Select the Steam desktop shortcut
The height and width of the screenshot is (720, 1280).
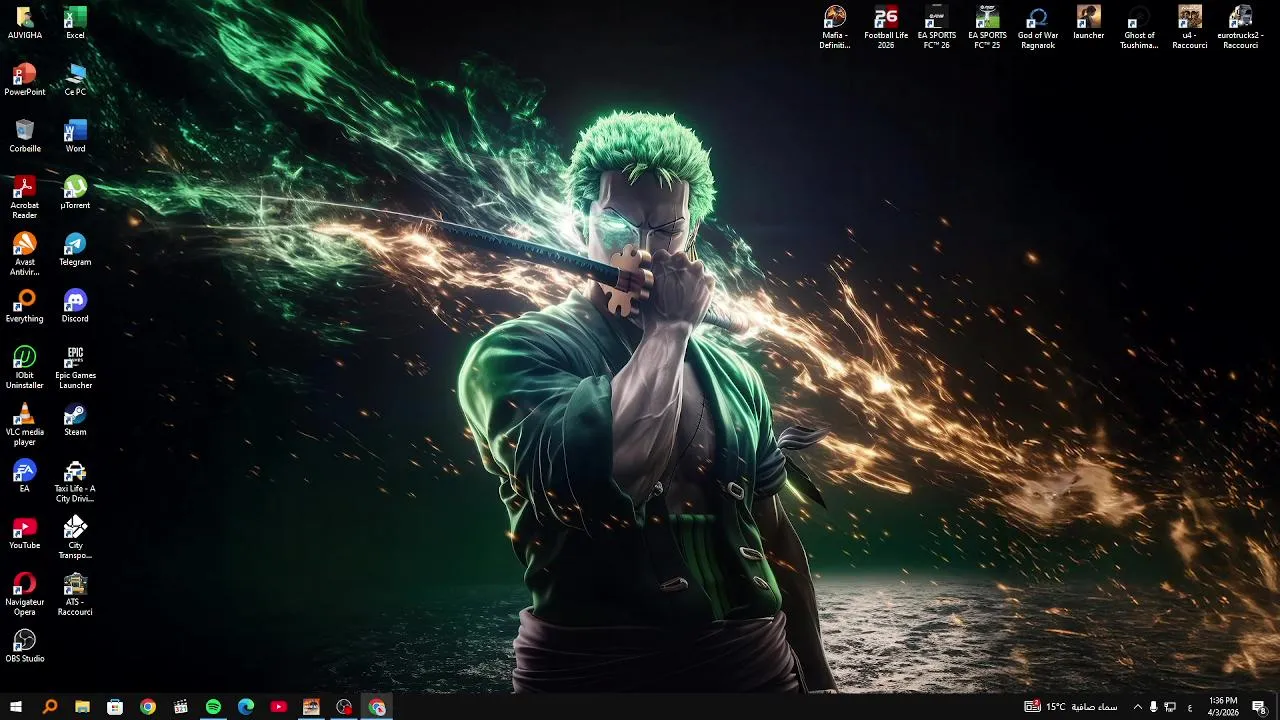click(75, 420)
